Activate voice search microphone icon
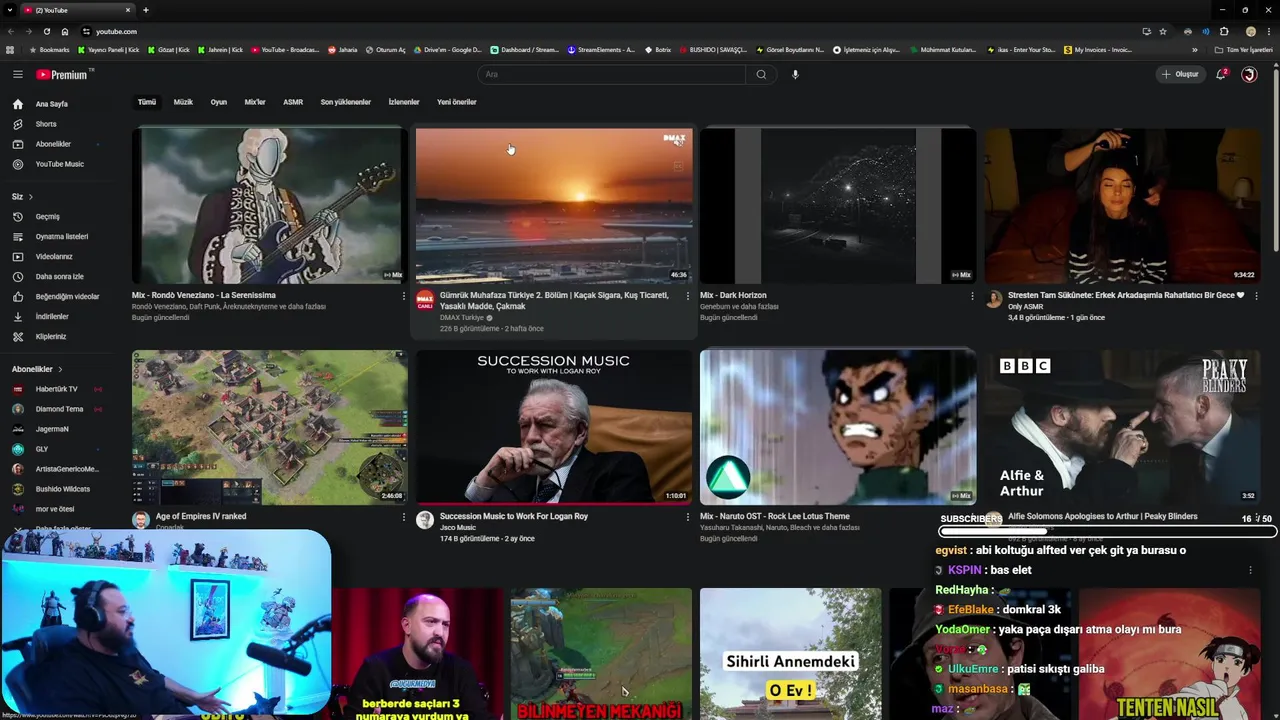Image resolution: width=1280 pixels, height=720 pixels. tap(795, 74)
